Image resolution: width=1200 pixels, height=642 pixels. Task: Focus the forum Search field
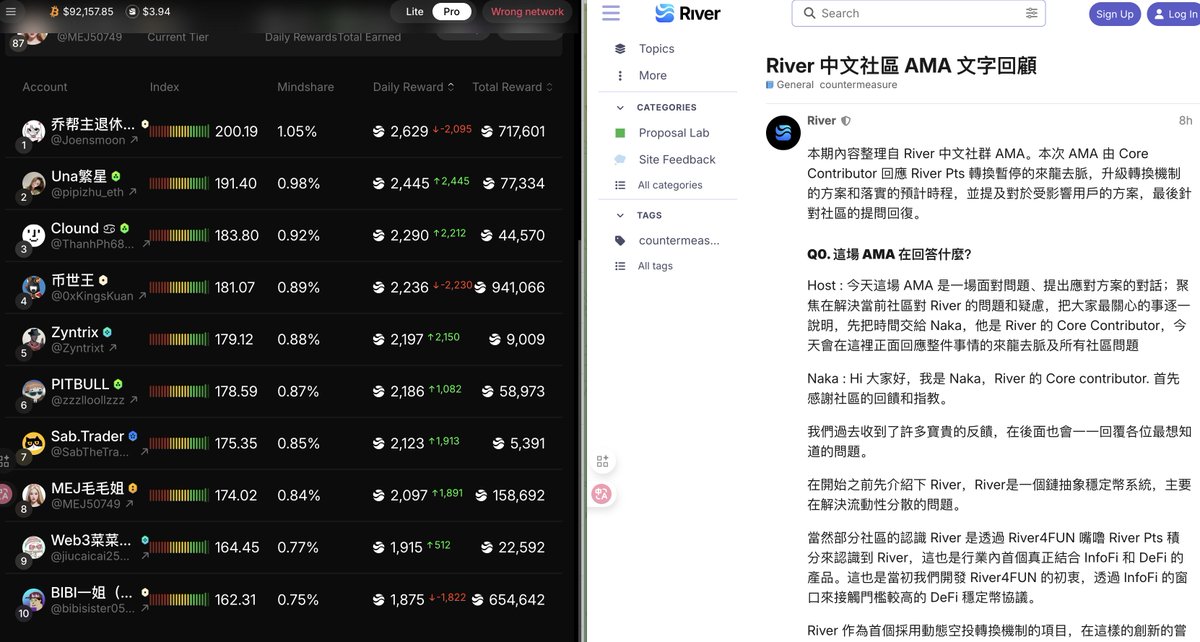[918, 13]
